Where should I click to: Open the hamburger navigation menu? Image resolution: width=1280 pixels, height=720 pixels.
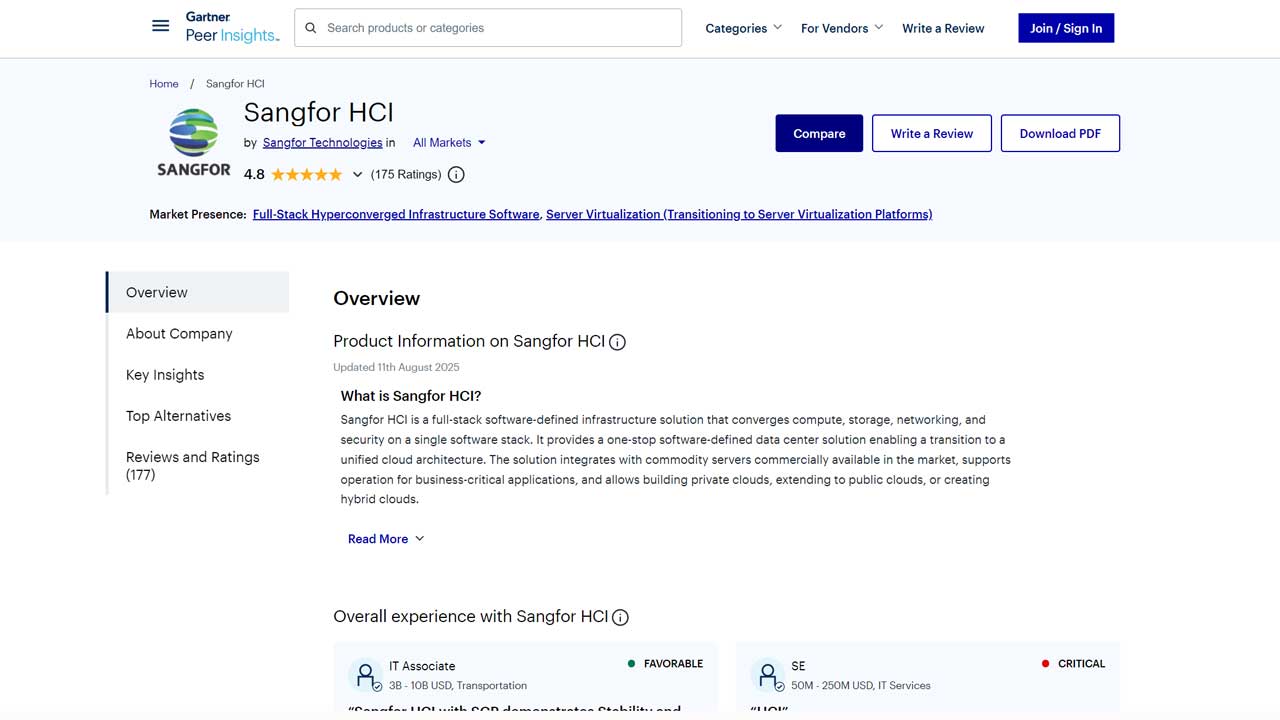(x=160, y=26)
